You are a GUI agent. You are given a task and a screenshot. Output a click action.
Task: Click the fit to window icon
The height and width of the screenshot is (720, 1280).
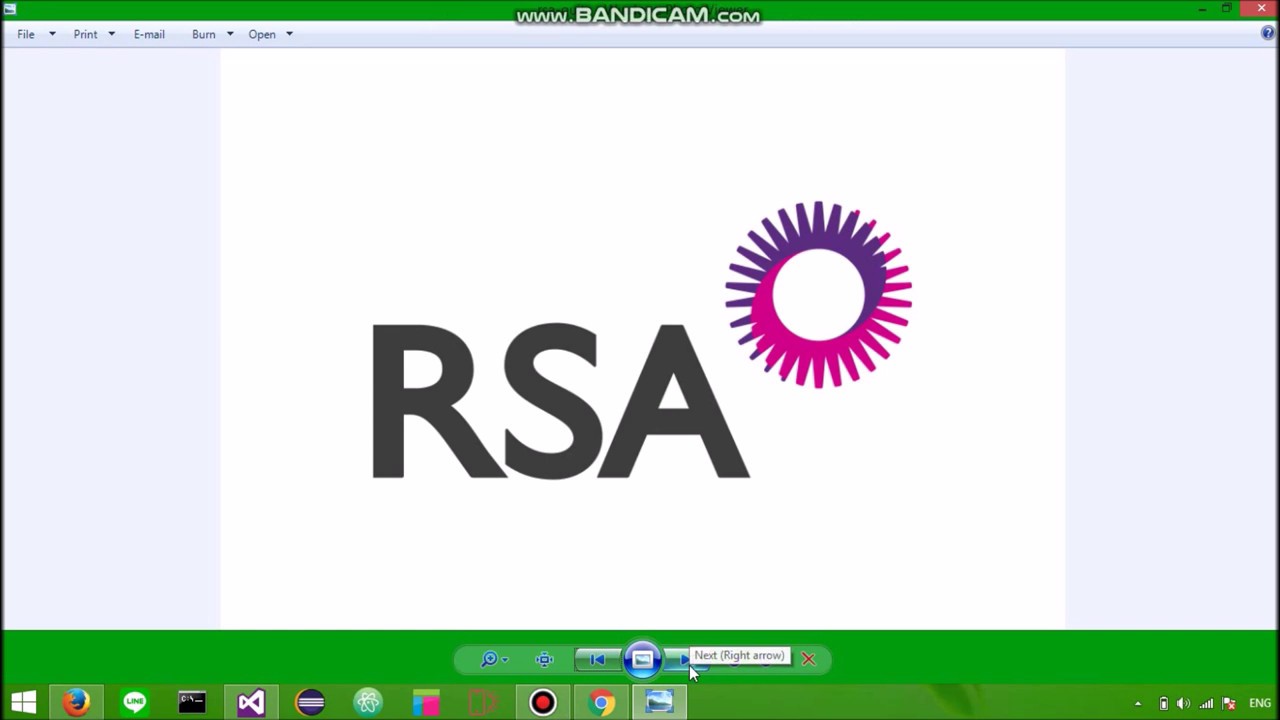(544, 659)
